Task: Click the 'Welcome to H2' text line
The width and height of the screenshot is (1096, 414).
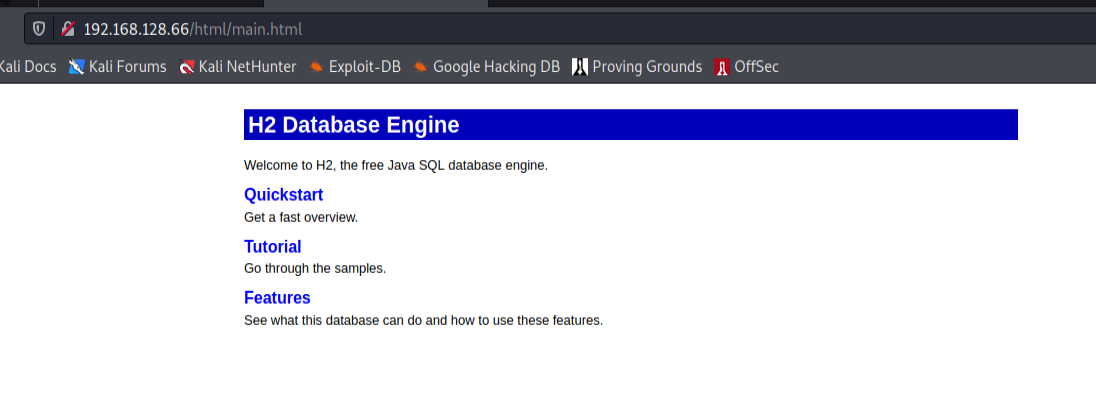Action: pos(396,166)
